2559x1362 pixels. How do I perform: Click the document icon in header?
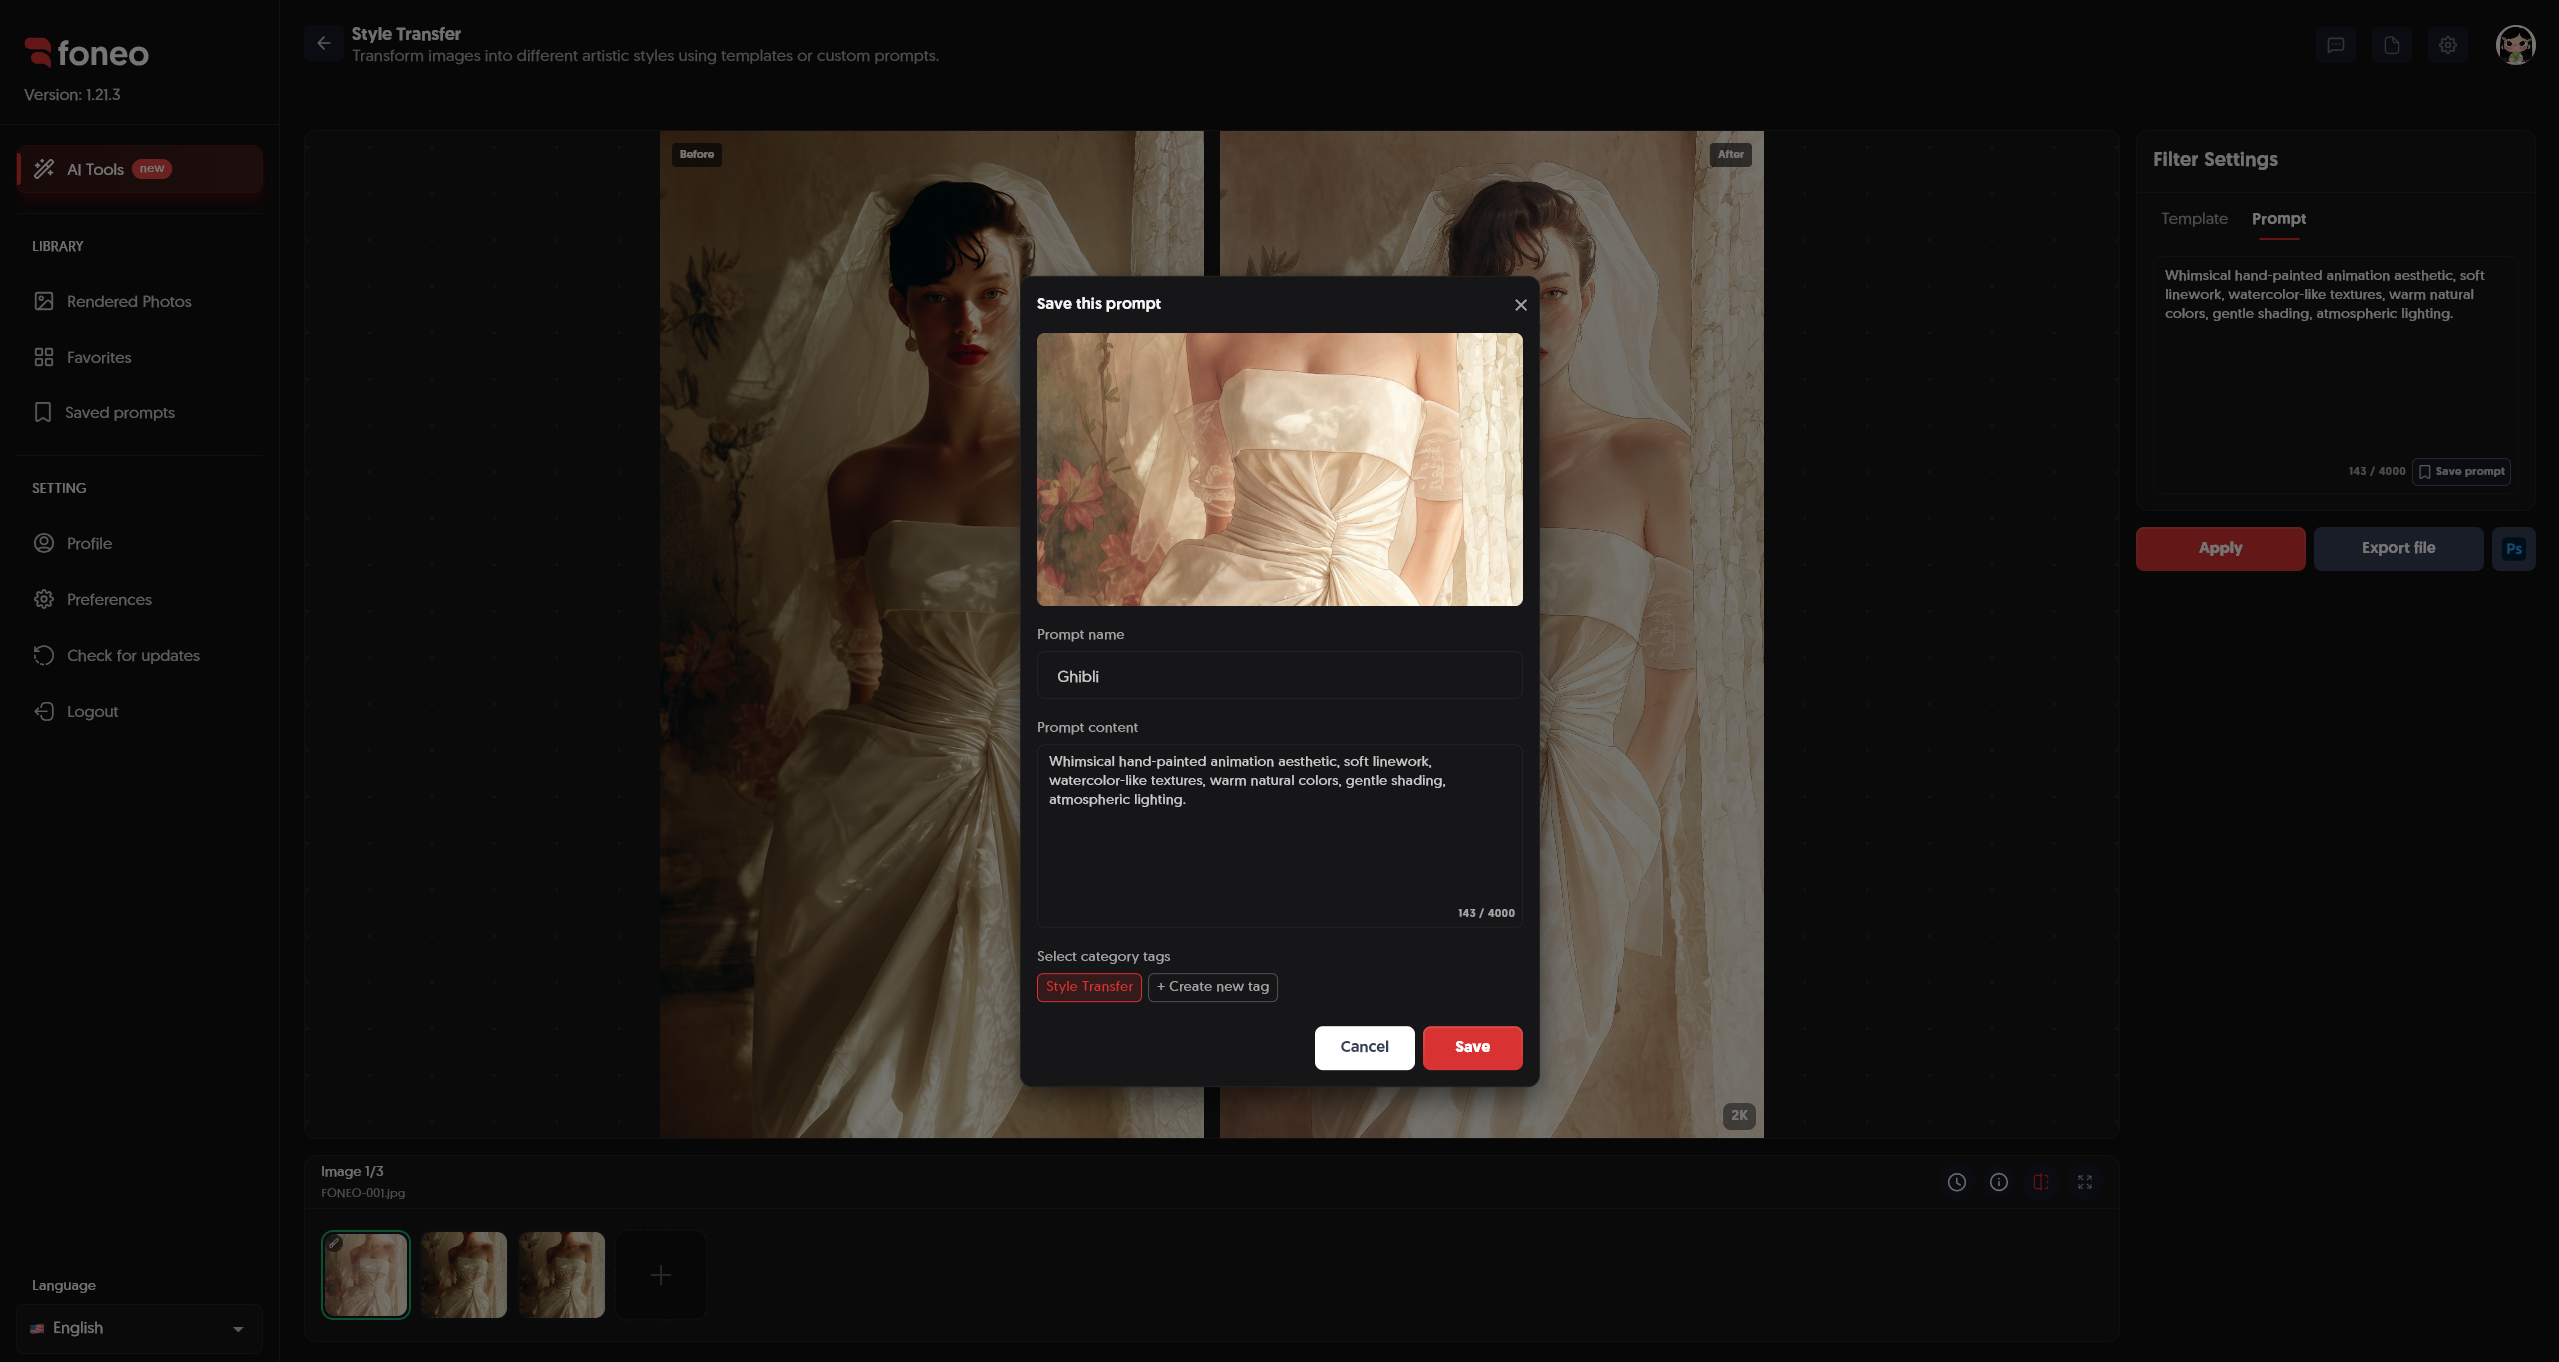(x=2391, y=45)
